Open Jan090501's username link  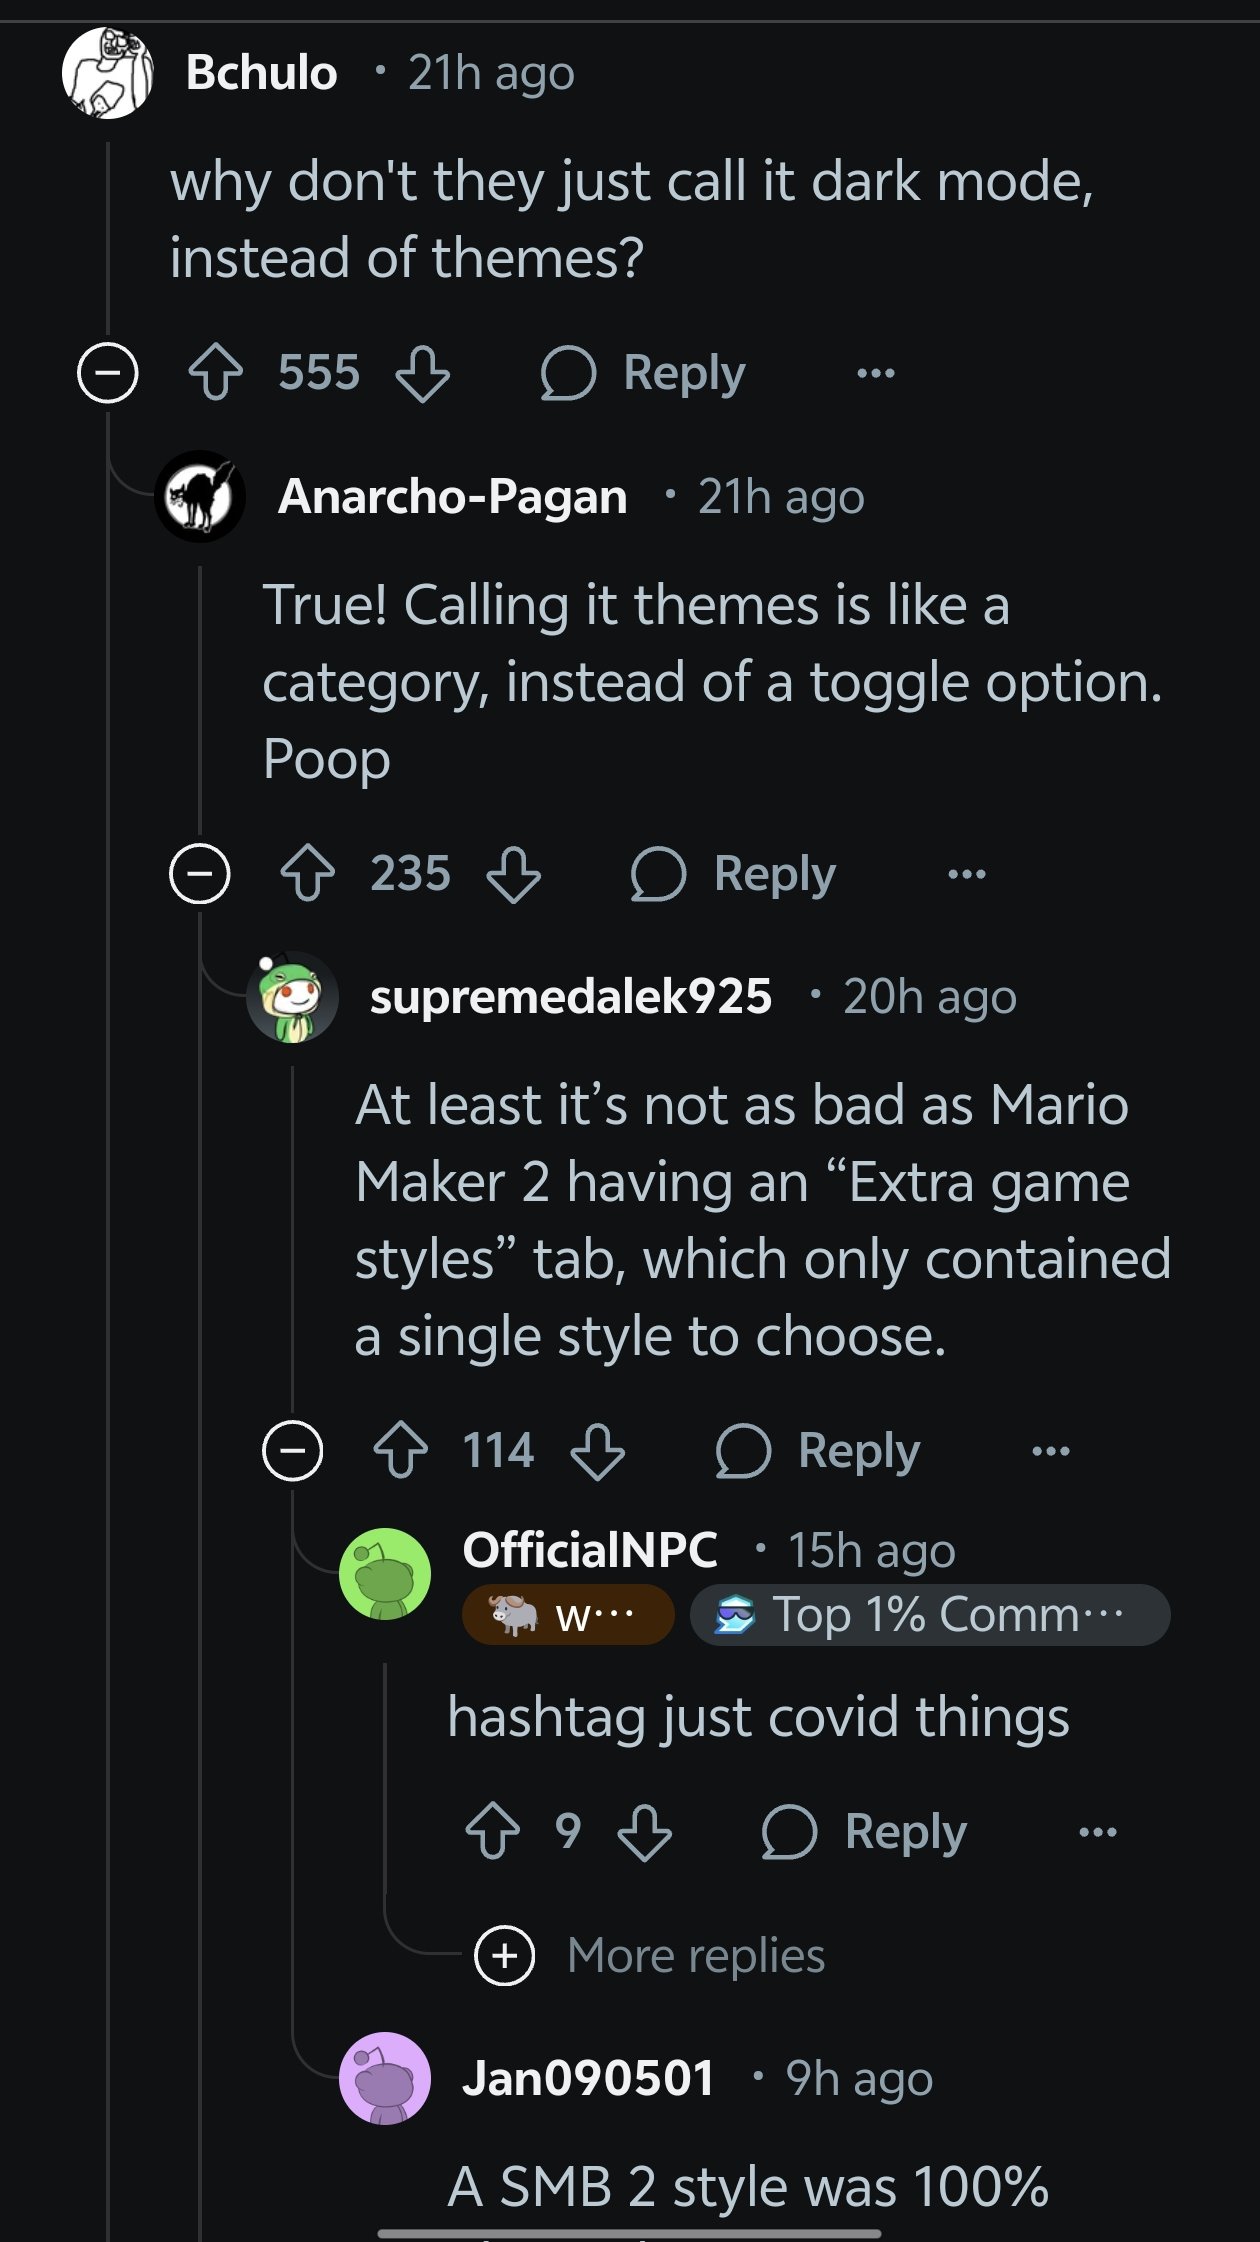tap(588, 2078)
